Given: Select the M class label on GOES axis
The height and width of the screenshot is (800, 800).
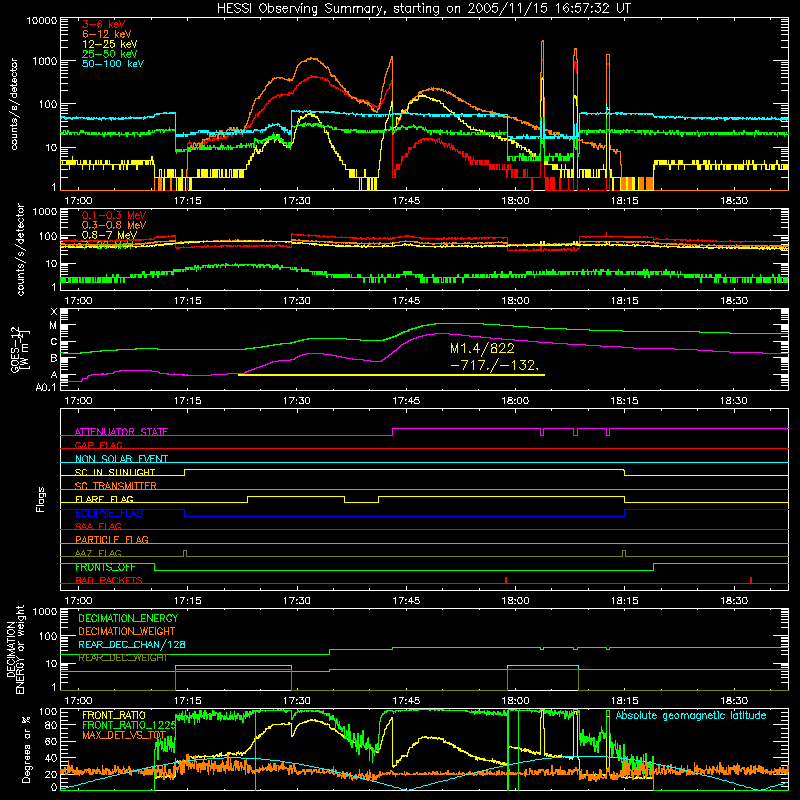Looking at the screenshot, I should click(x=53, y=326).
